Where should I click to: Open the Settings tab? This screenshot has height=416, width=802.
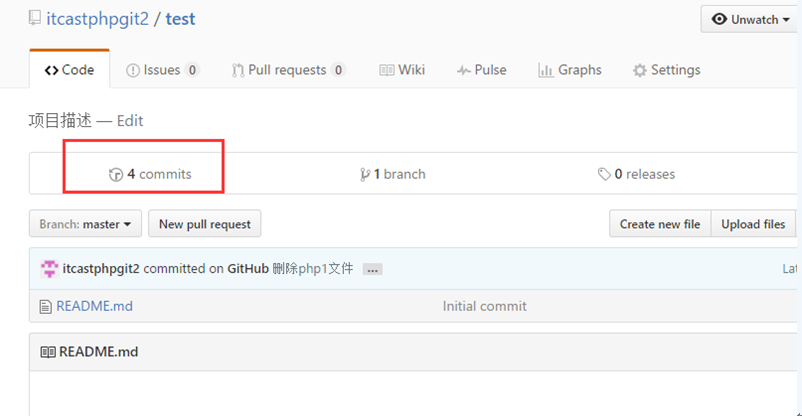(x=666, y=70)
